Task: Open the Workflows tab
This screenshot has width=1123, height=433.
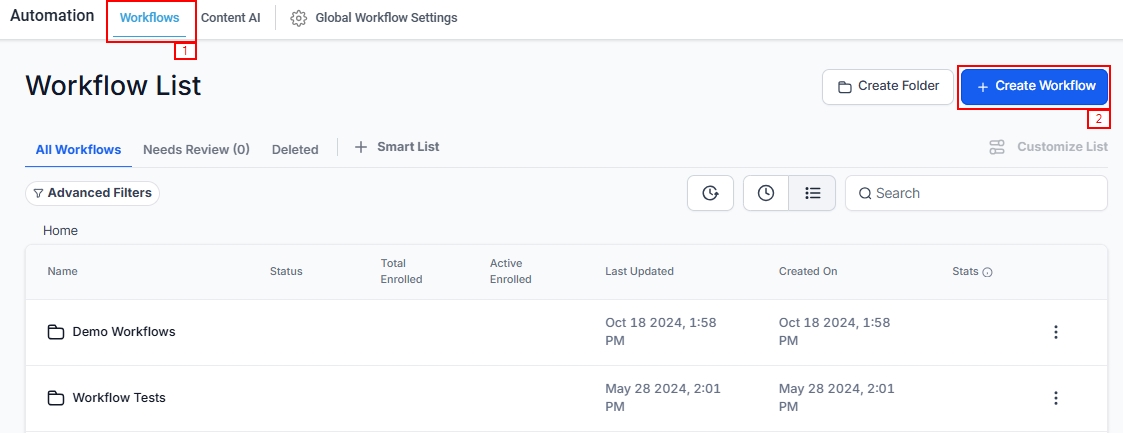Action: click(x=149, y=18)
